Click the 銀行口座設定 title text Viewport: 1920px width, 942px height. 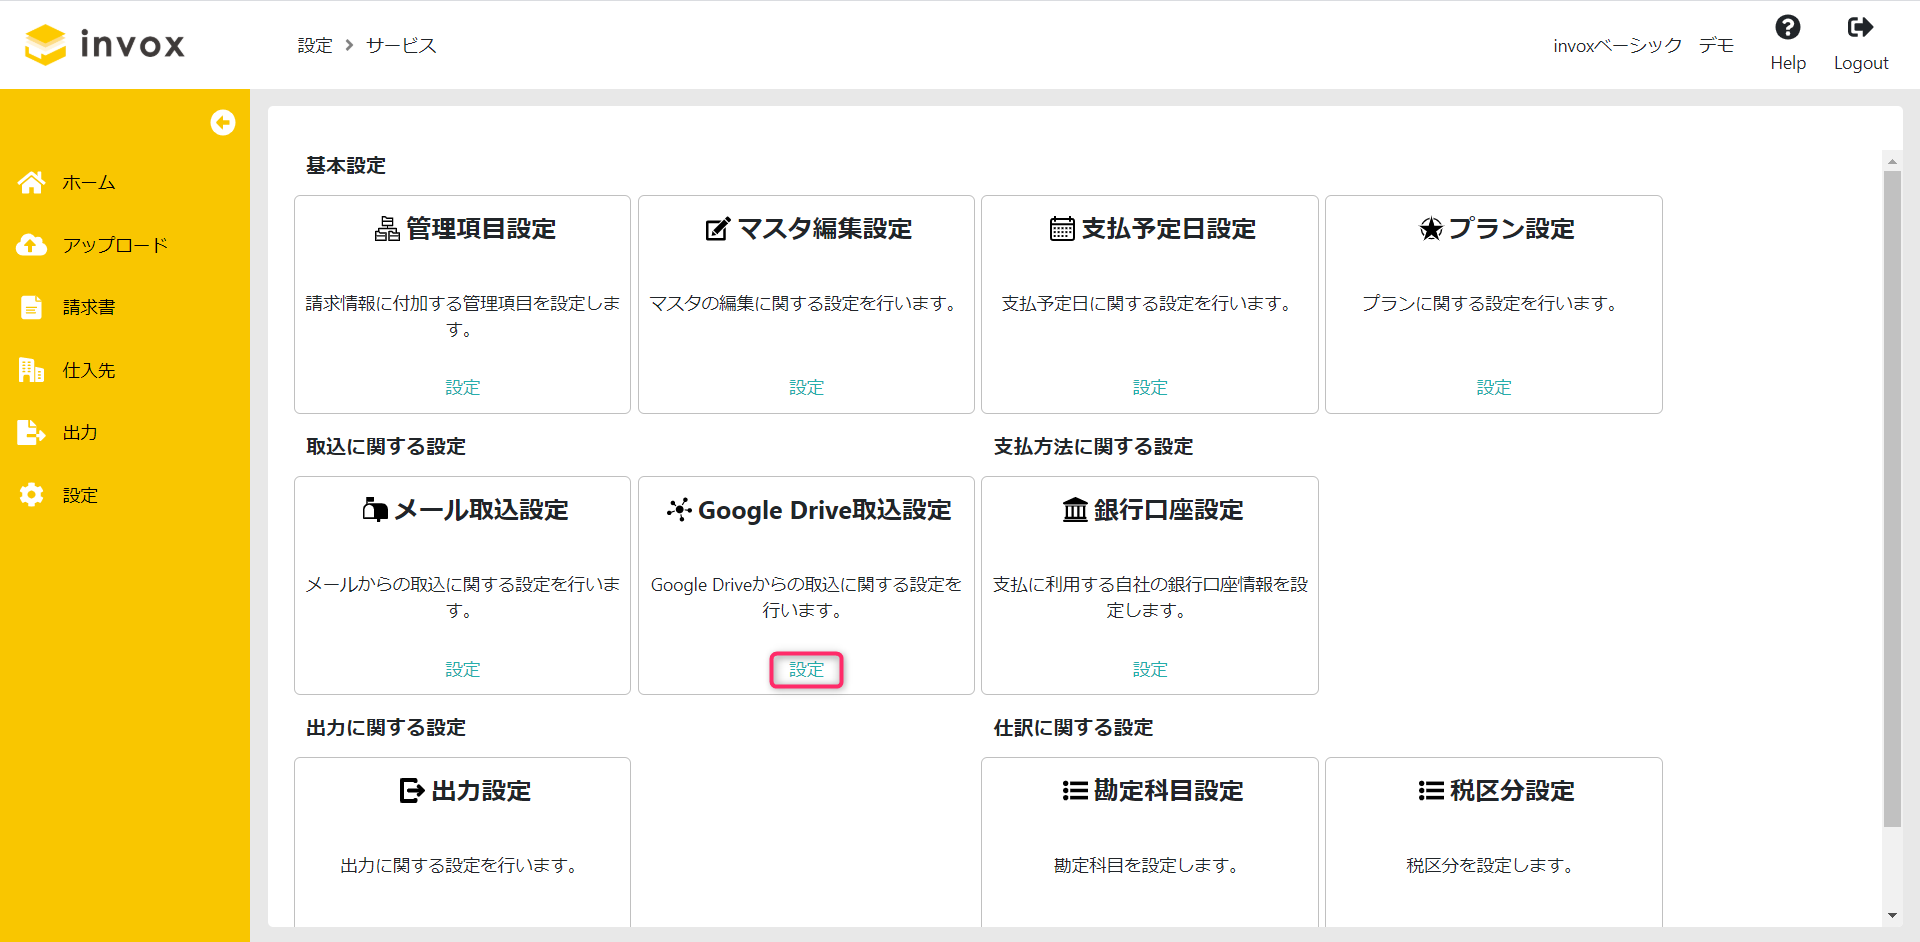coord(1169,510)
